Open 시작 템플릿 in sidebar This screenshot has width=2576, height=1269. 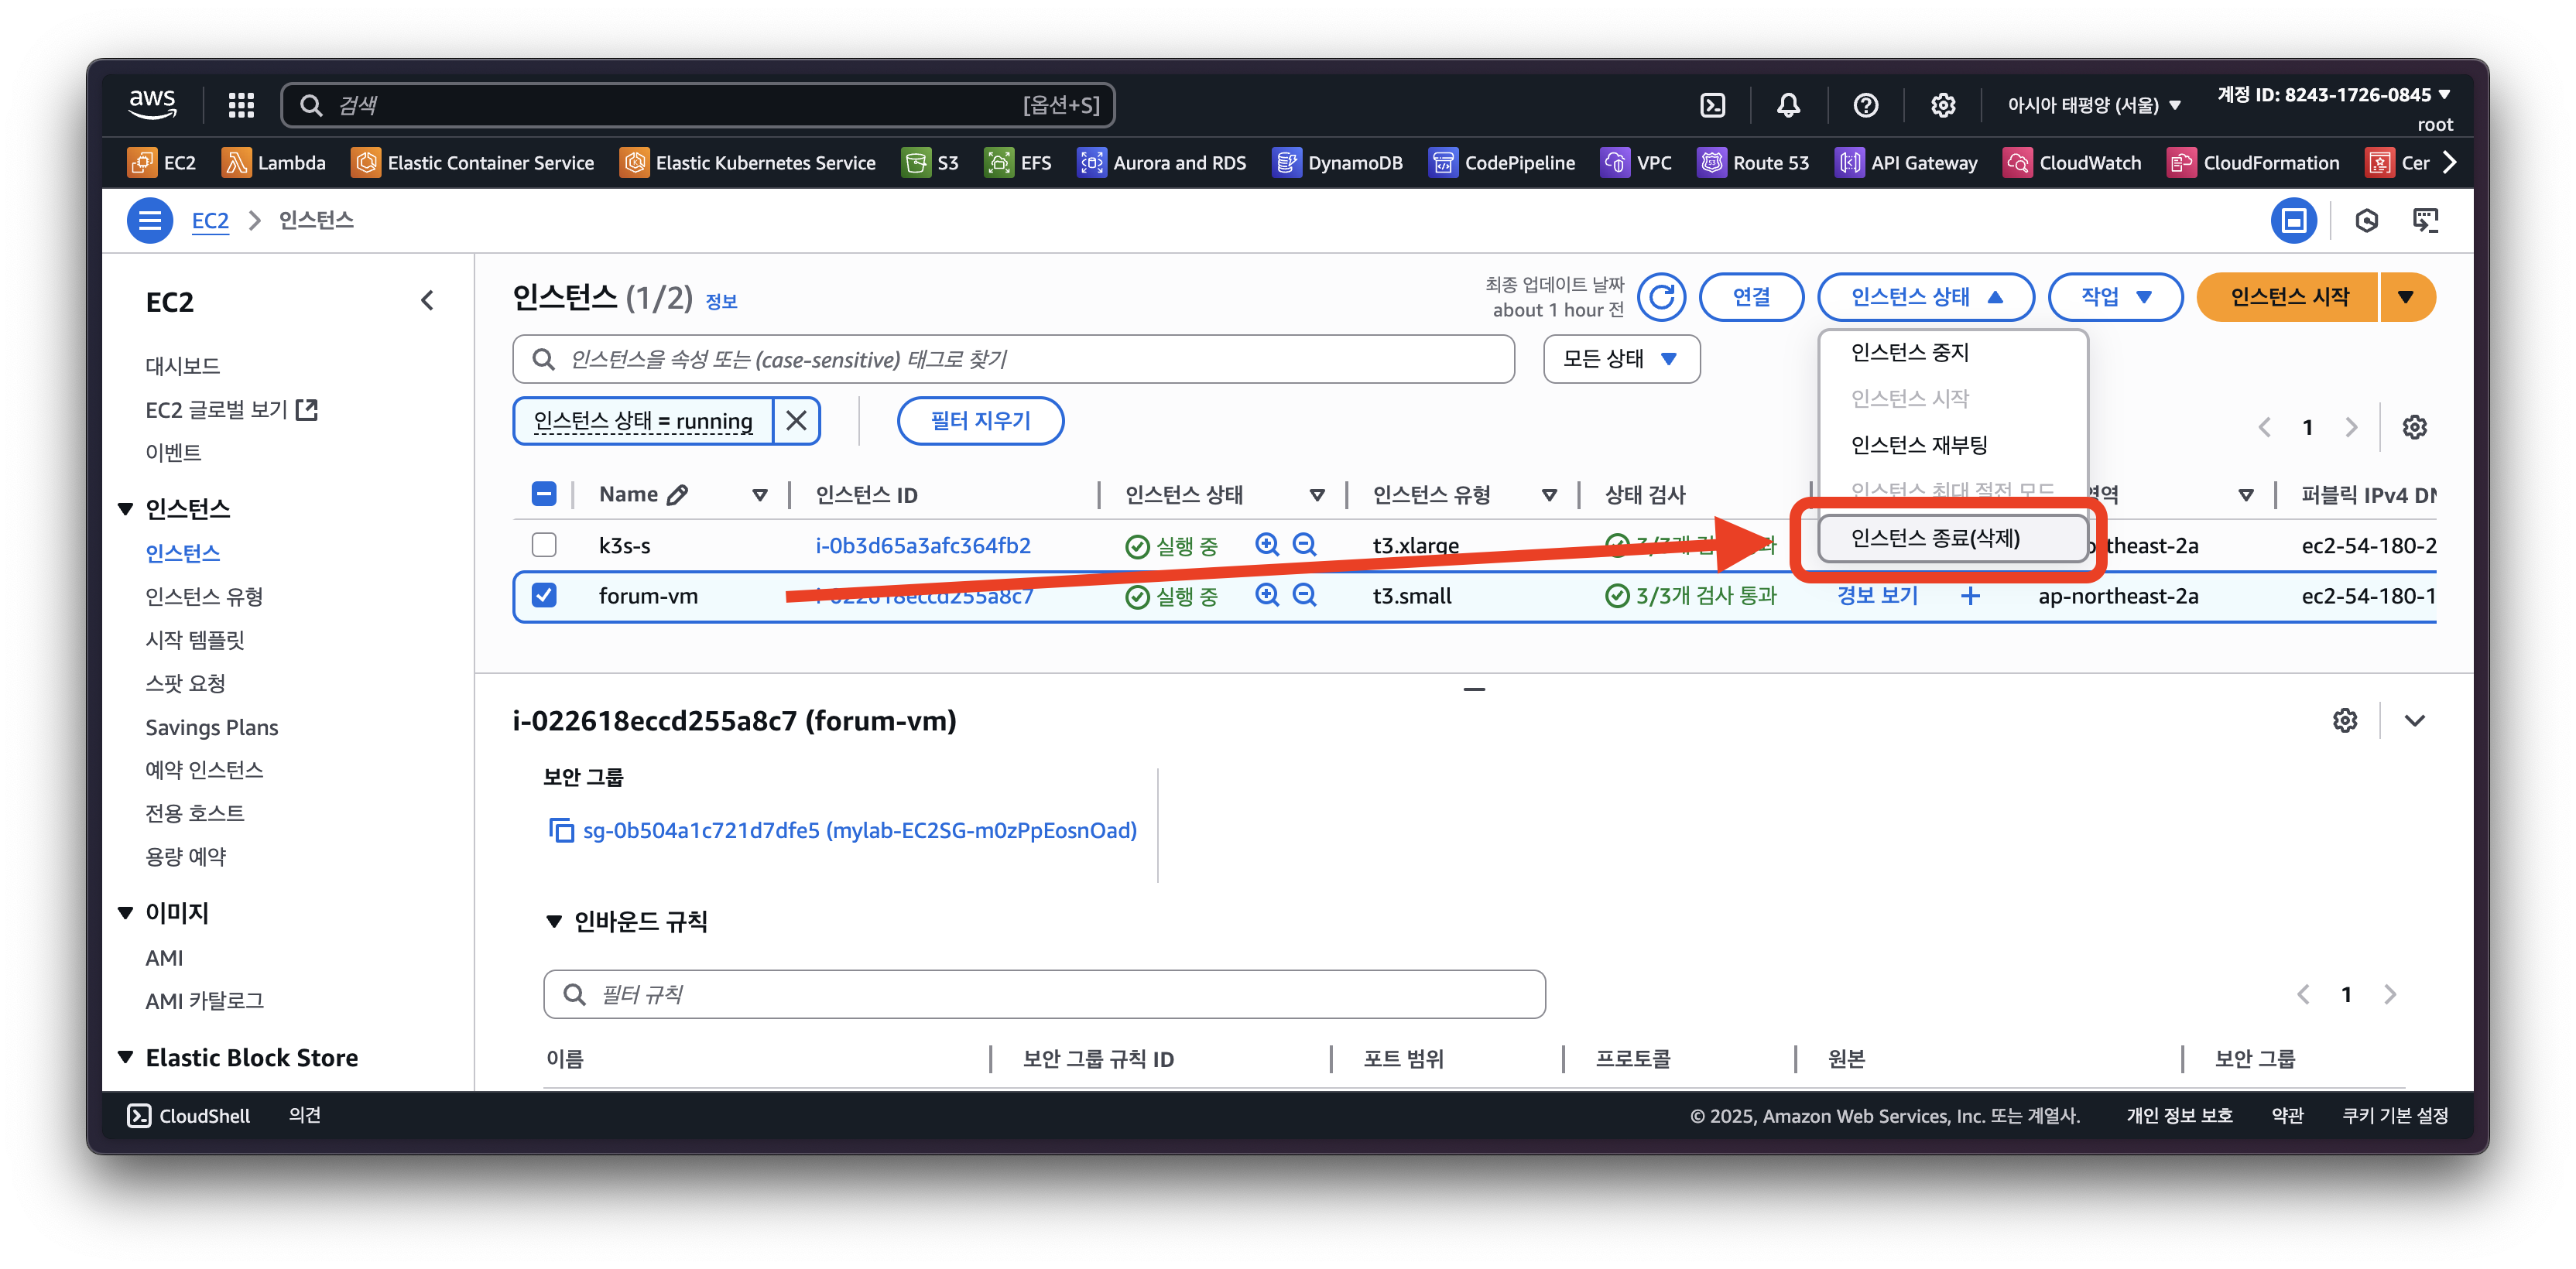[195, 640]
